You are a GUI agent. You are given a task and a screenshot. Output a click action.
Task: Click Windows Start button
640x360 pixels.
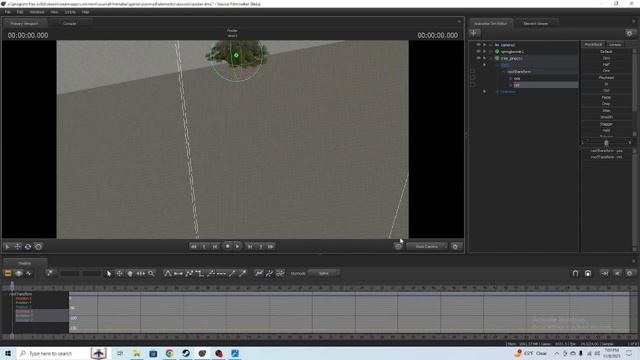tap(8, 353)
